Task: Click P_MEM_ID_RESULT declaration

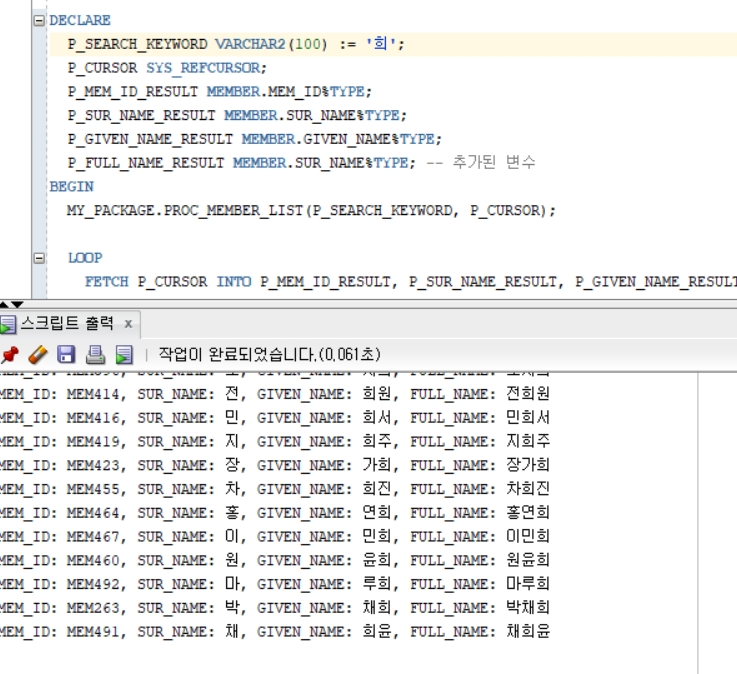Action: click(132, 92)
